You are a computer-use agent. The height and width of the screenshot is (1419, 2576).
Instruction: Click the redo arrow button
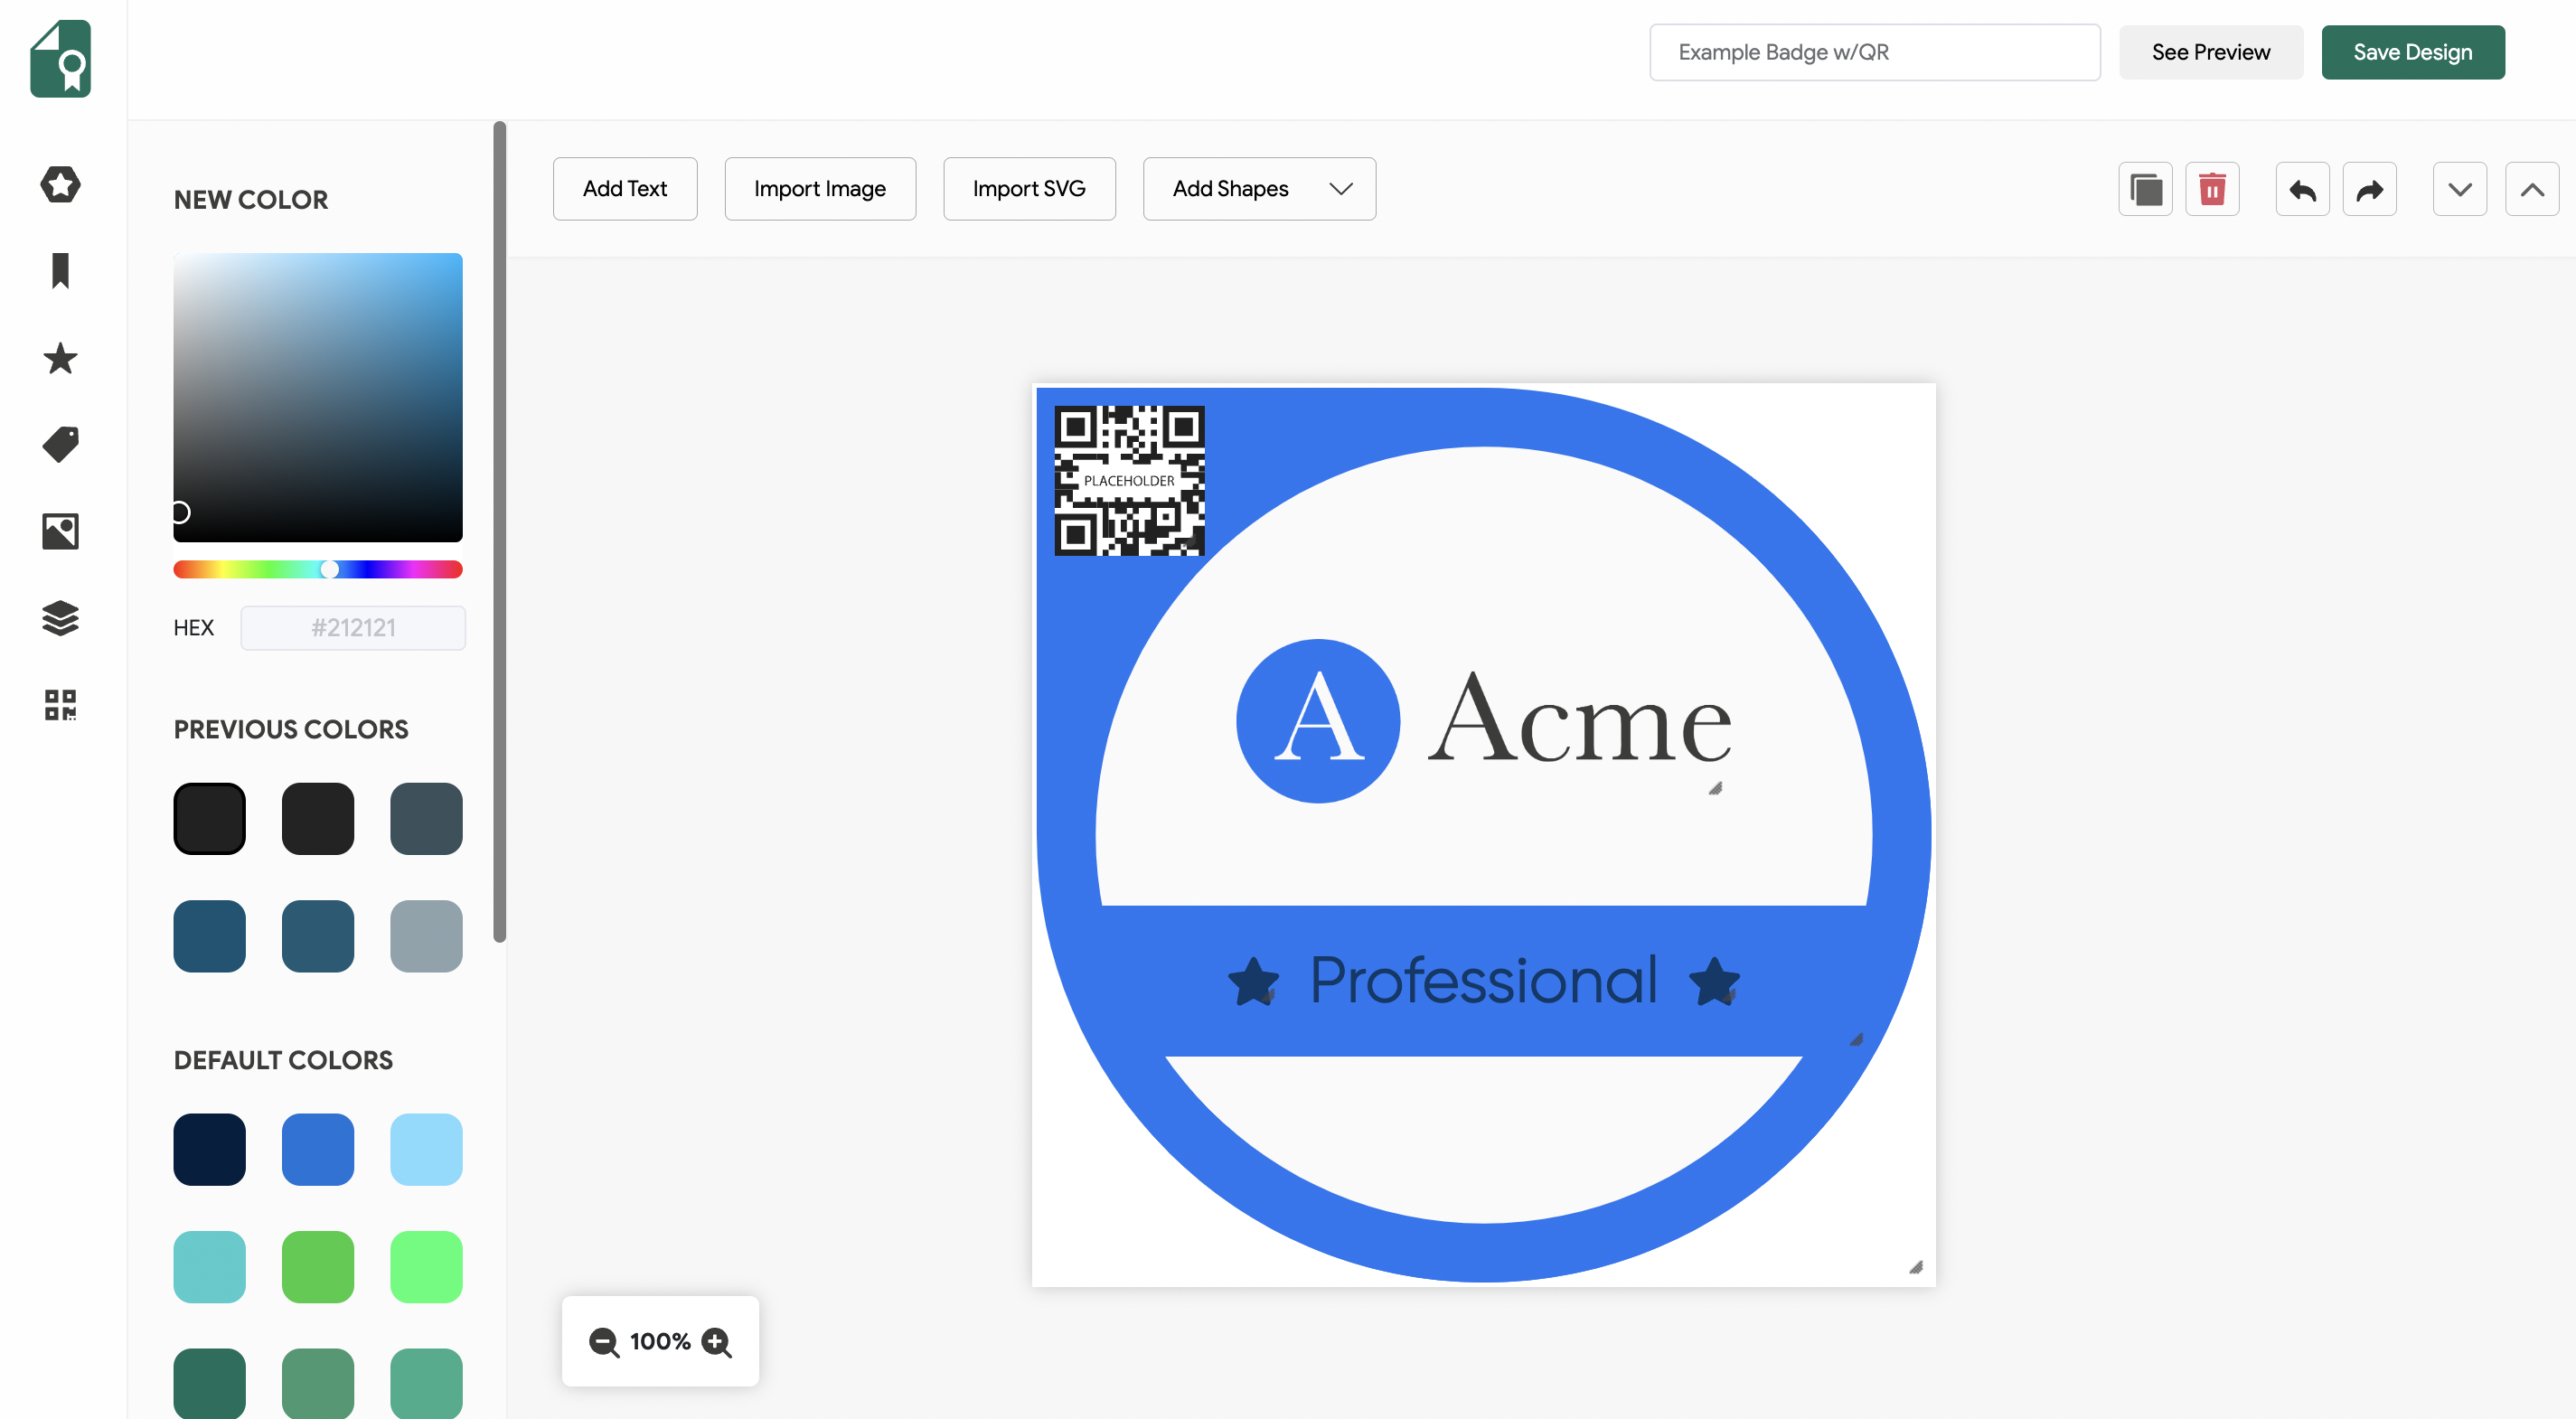tap(2370, 189)
